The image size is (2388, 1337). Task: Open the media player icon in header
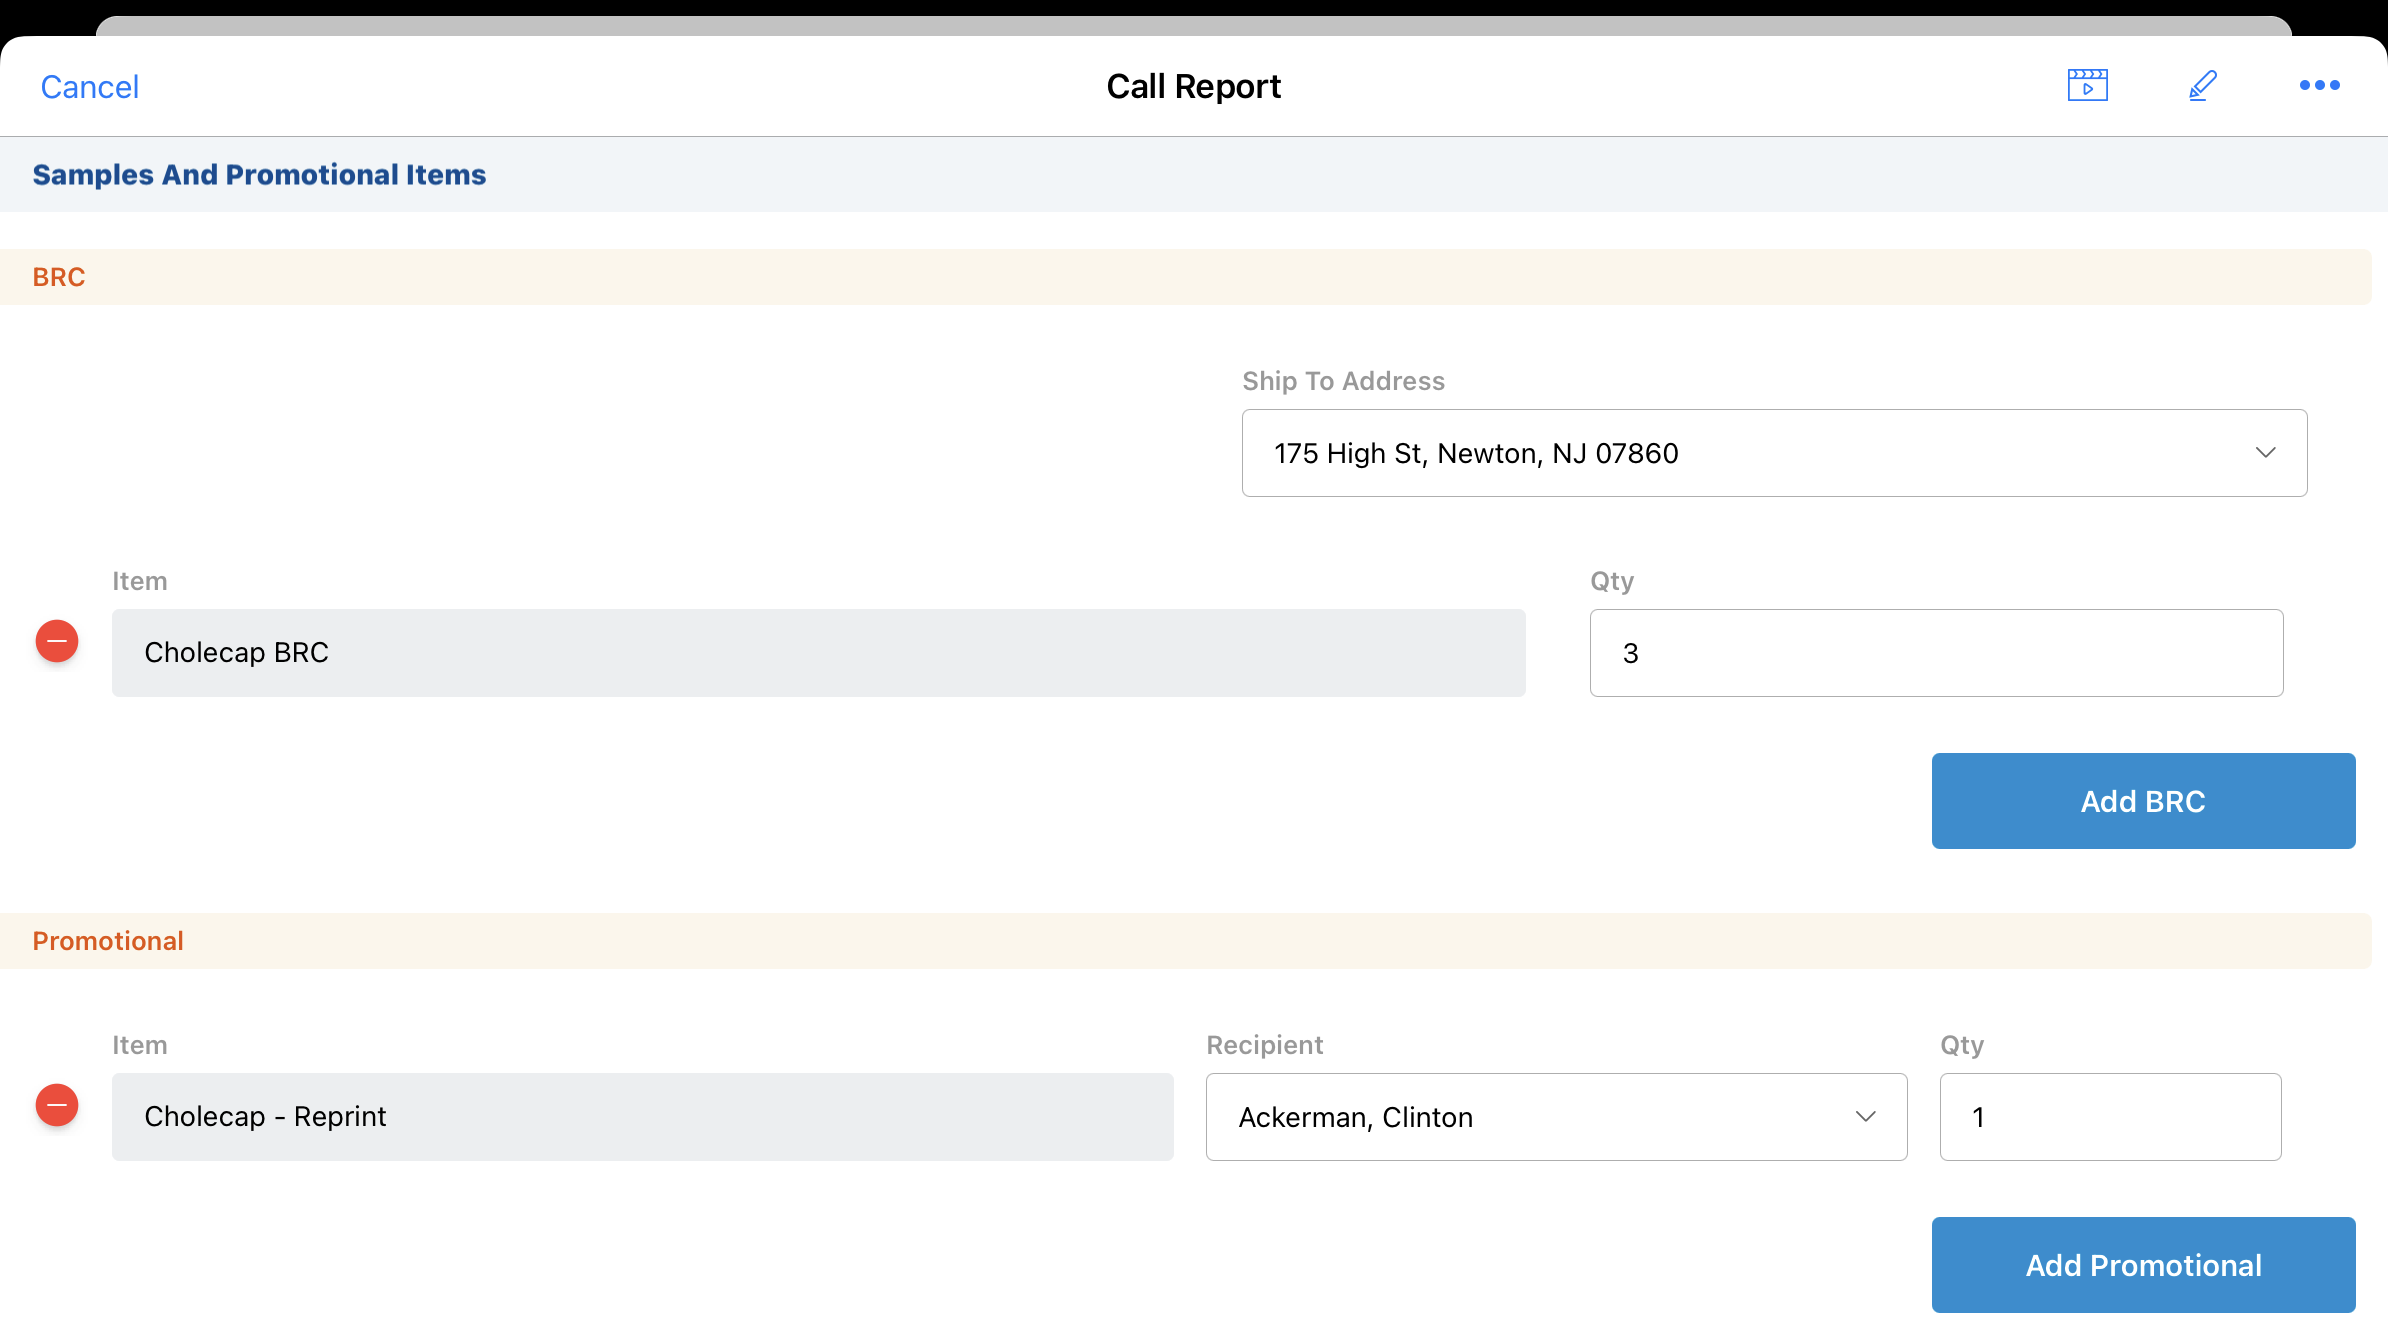coord(2087,86)
